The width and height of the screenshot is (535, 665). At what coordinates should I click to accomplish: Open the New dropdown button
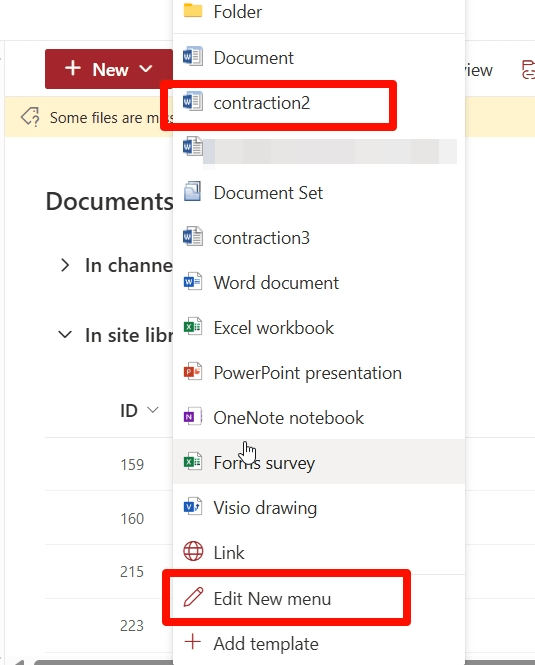tap(109, 69)
